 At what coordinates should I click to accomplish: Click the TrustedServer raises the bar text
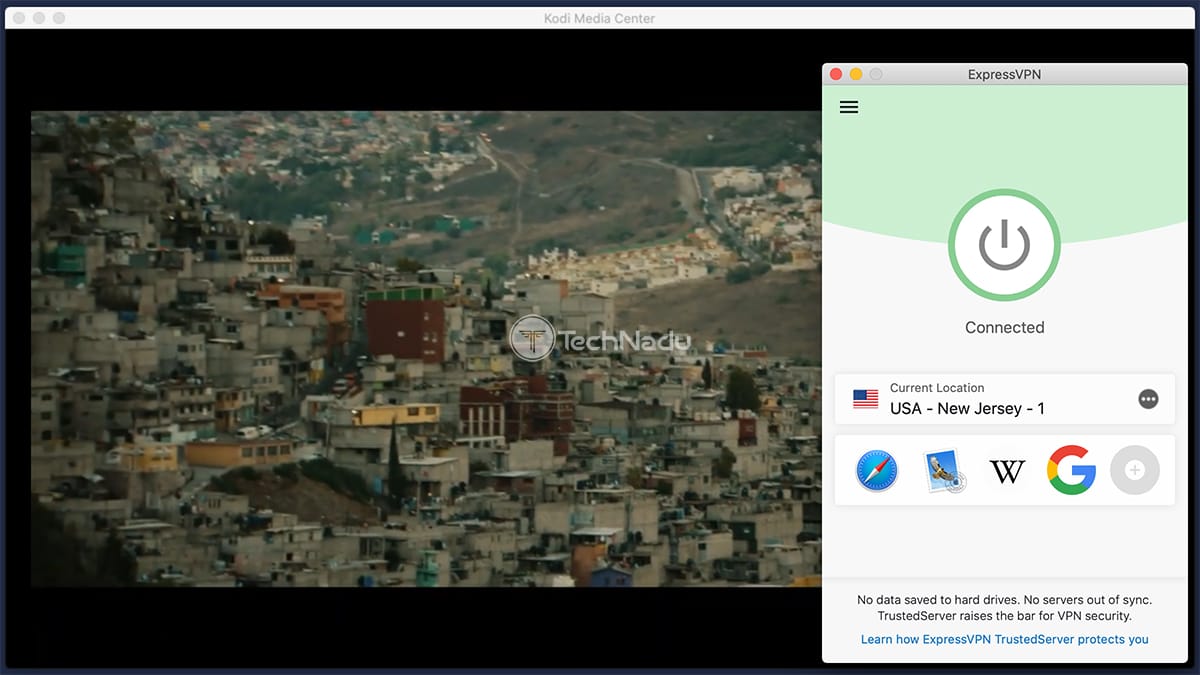pyautogui.click(x=1004, y=616)
